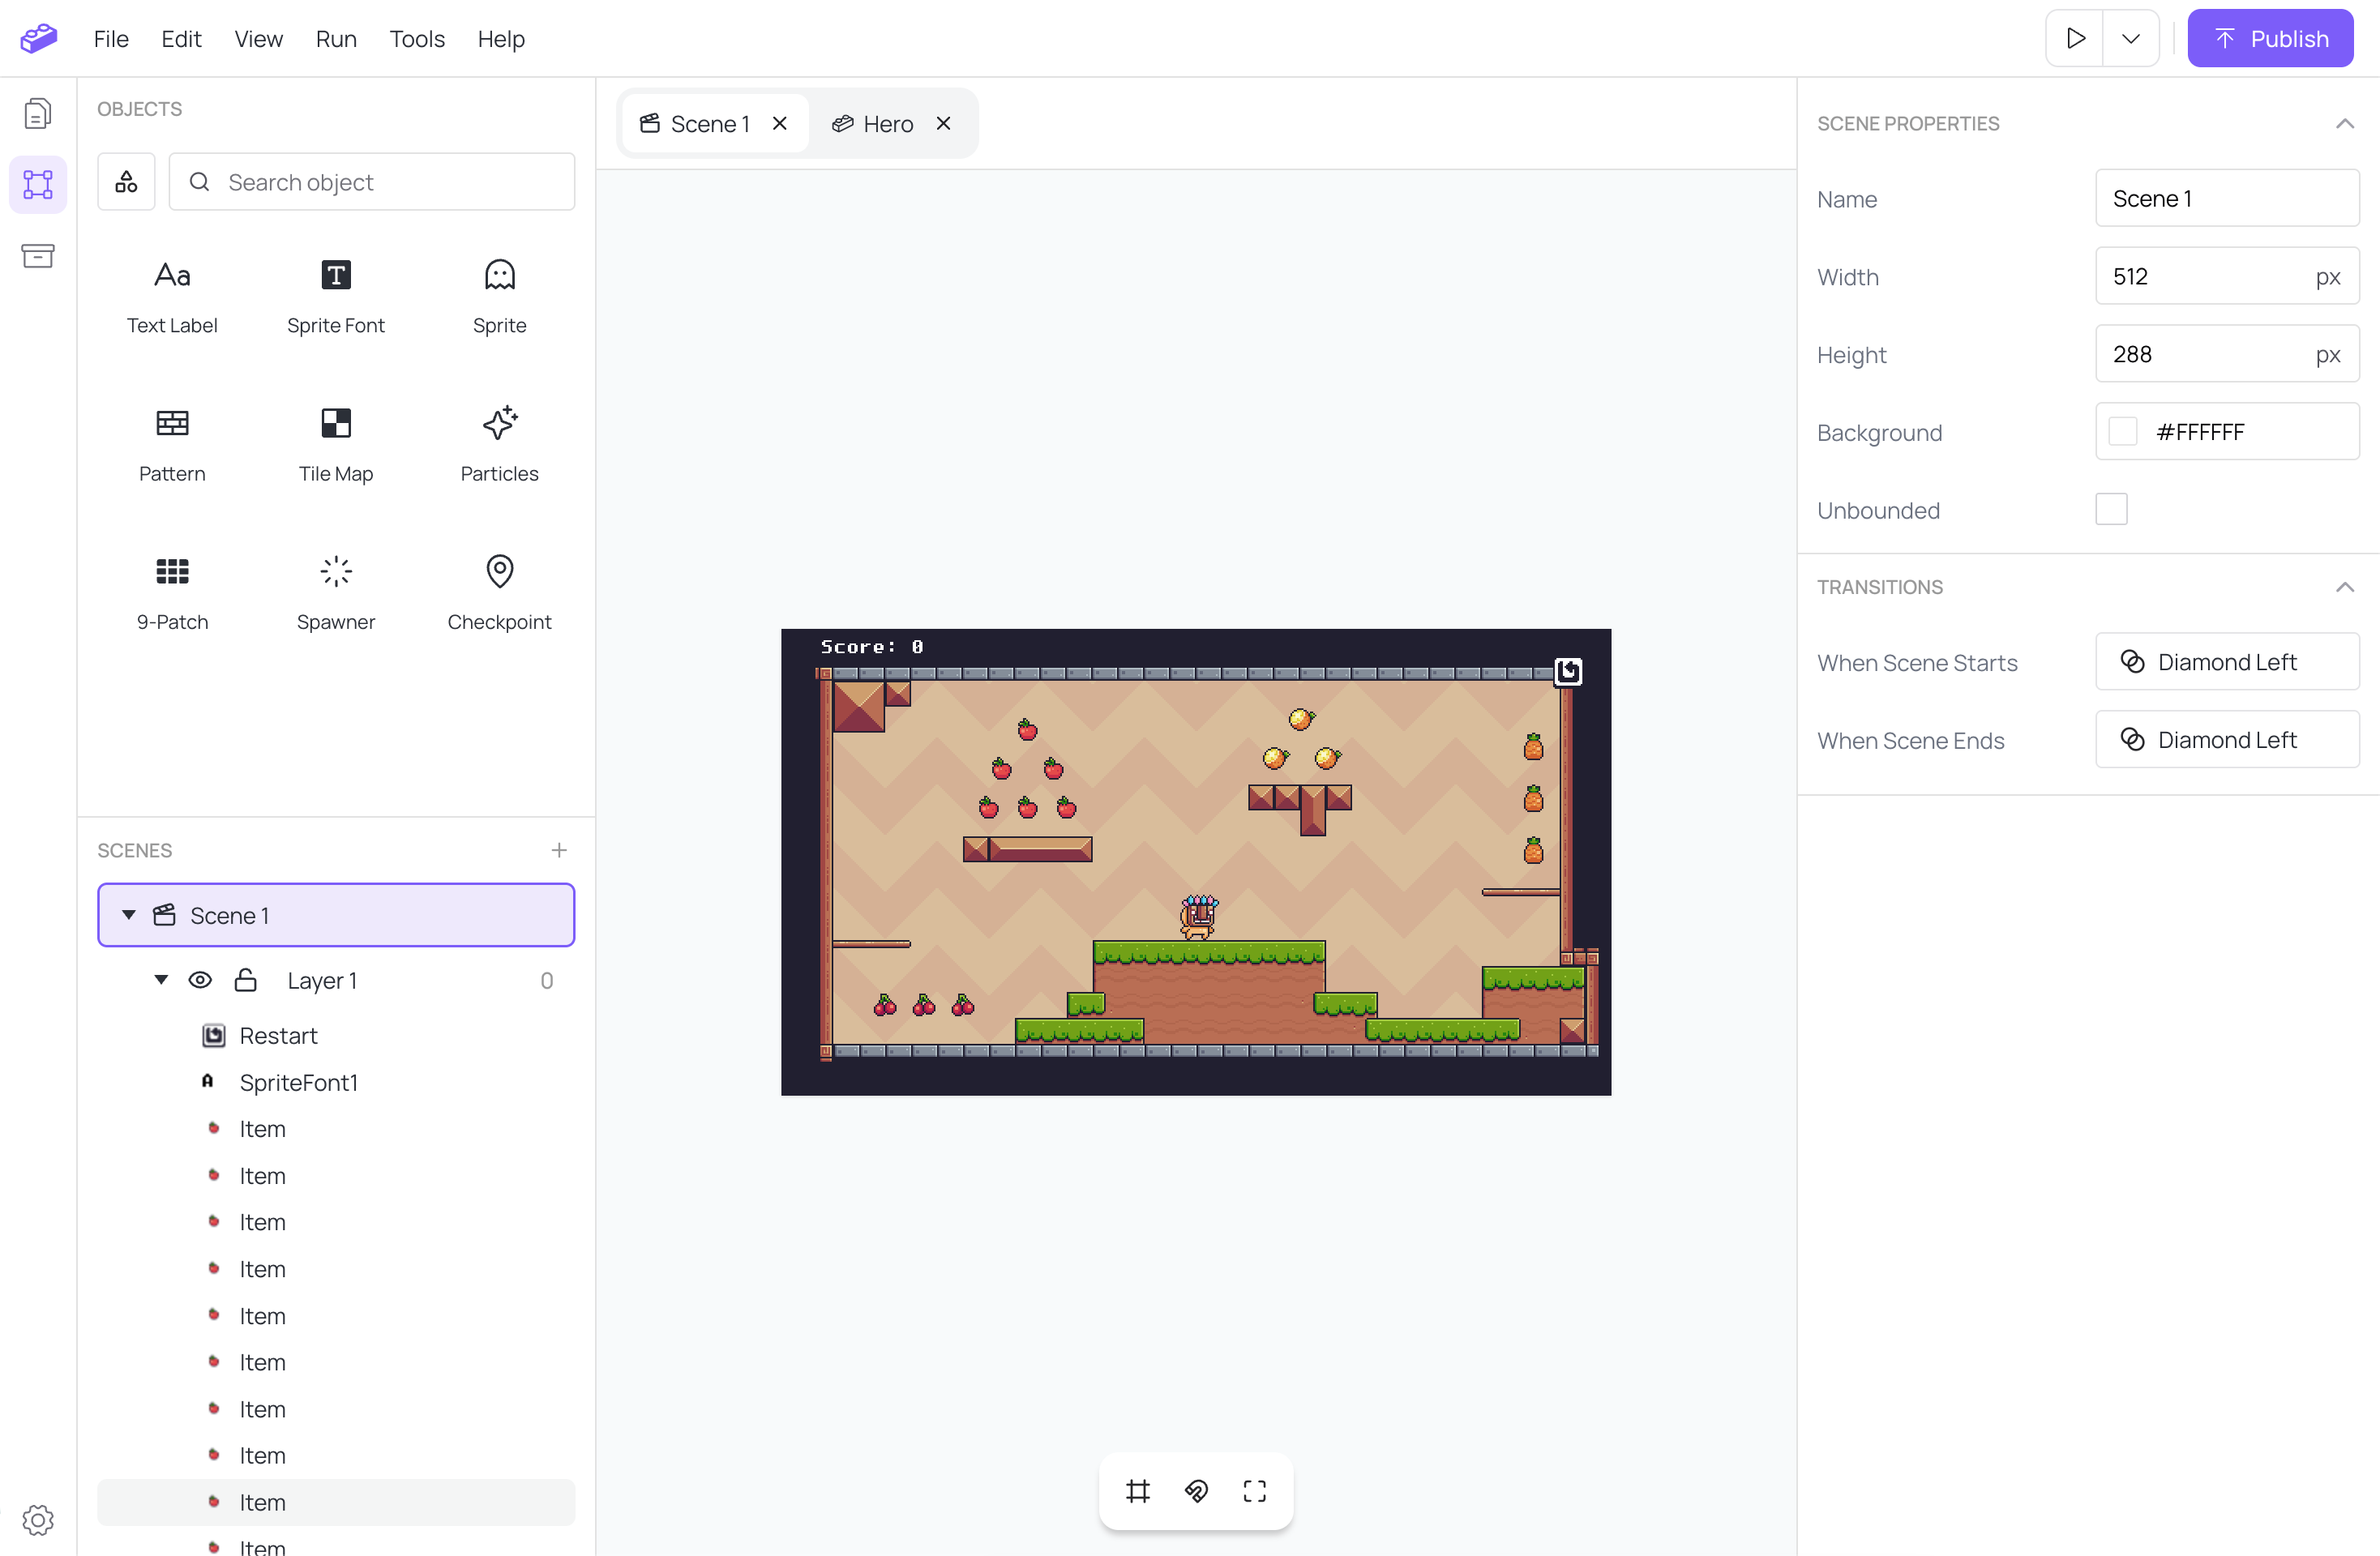
Task: Select the Tile Map object type
Action: [x=335, y=444]
